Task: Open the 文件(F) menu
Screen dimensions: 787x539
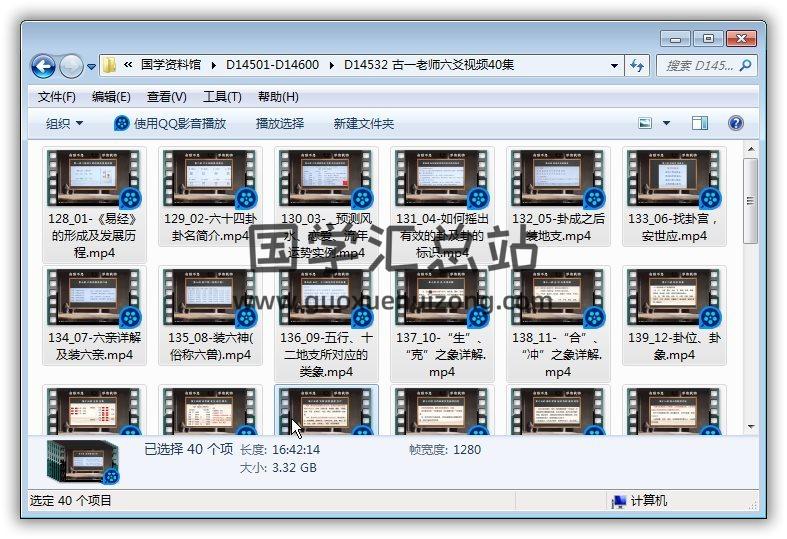Action: tap(57, 96)
